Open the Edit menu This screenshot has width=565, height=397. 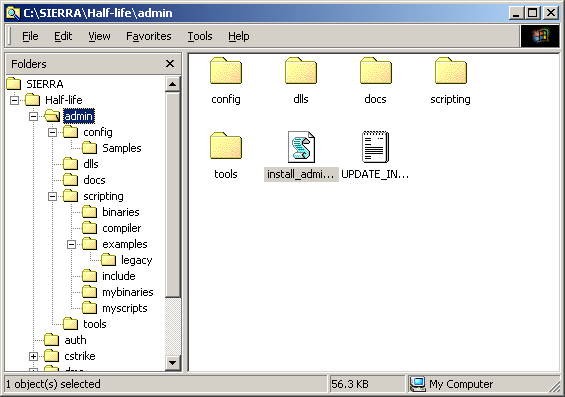[x=63, y=36]
